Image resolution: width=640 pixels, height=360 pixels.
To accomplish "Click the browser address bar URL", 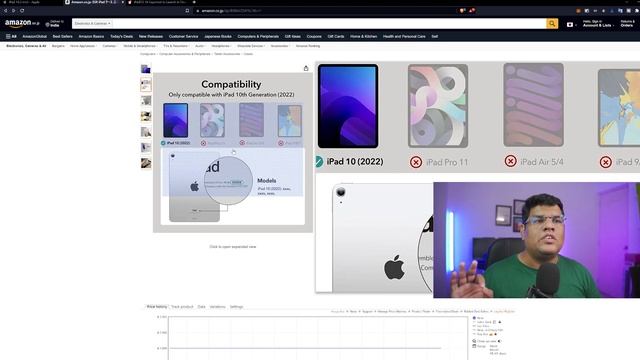I will [231, 11].
